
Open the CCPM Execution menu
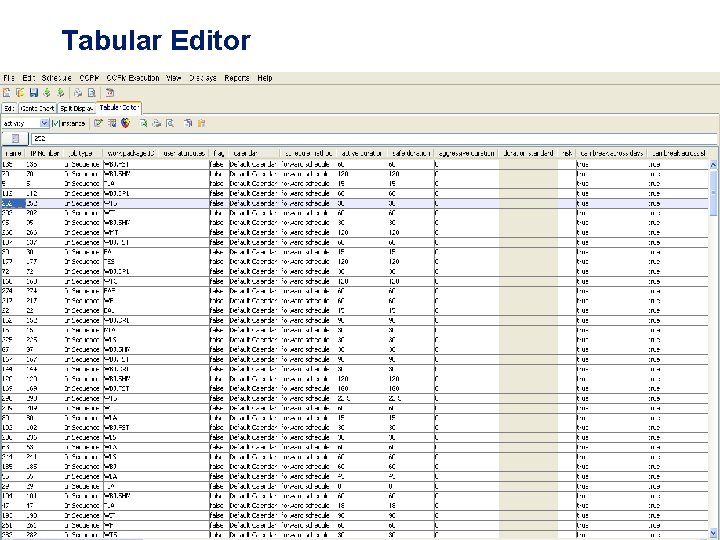click(x=133, y=78)
